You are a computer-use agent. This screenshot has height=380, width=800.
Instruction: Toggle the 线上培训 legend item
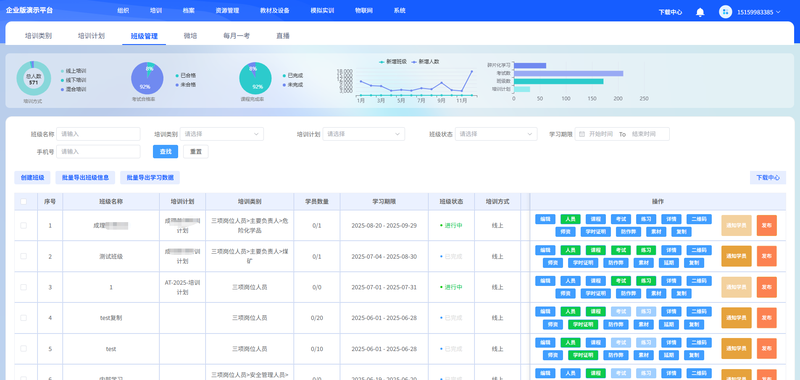[x=73, y=71]
